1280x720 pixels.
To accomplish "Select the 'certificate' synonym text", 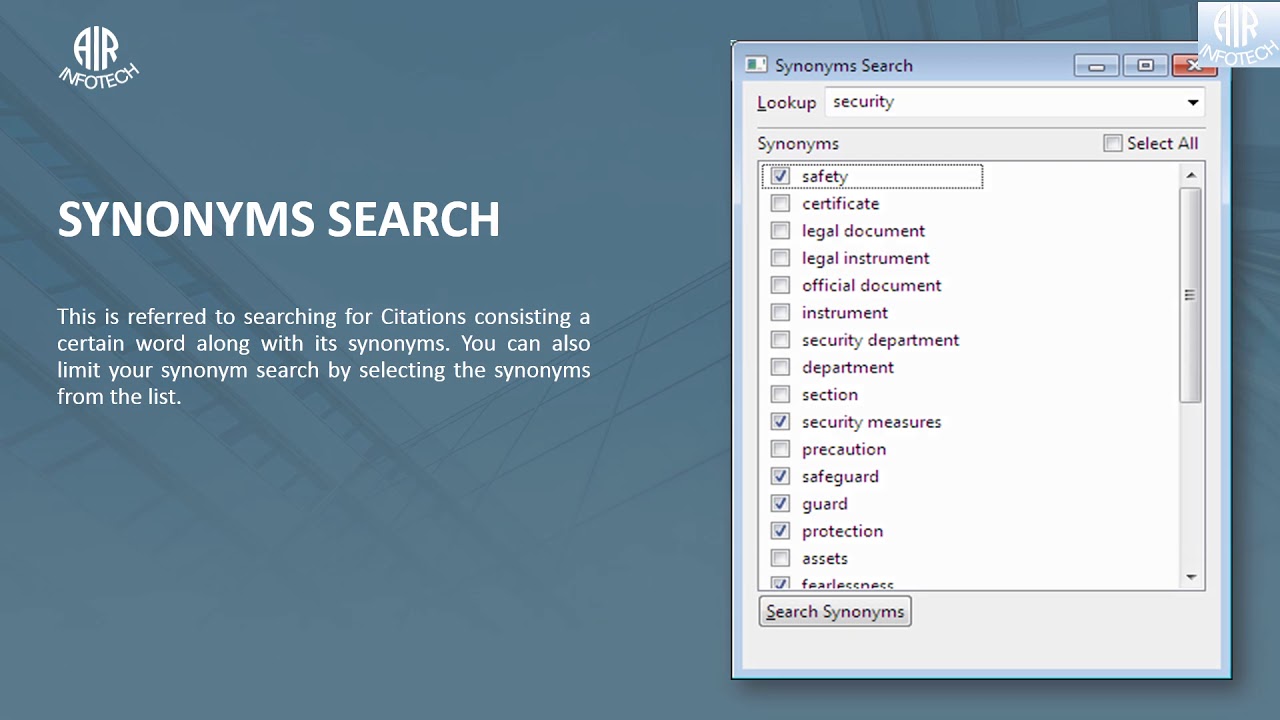I will [840, 203].
